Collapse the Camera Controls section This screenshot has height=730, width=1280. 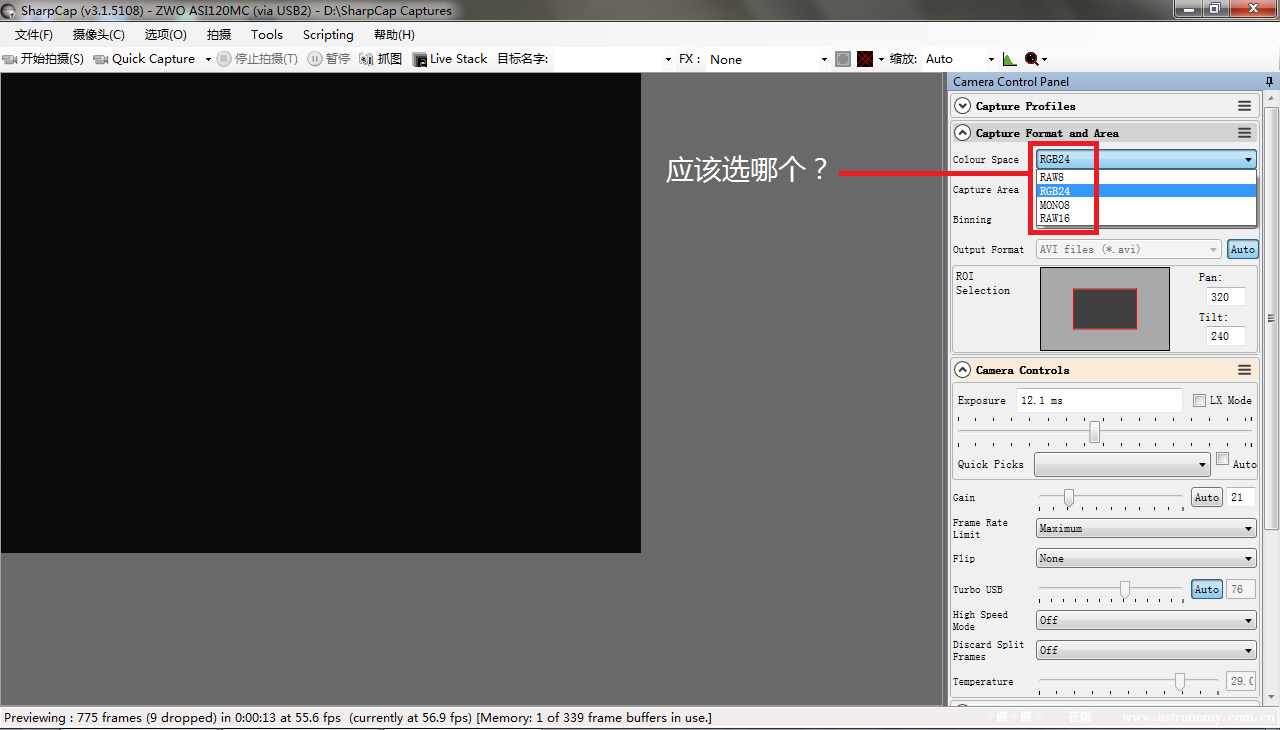963,370
